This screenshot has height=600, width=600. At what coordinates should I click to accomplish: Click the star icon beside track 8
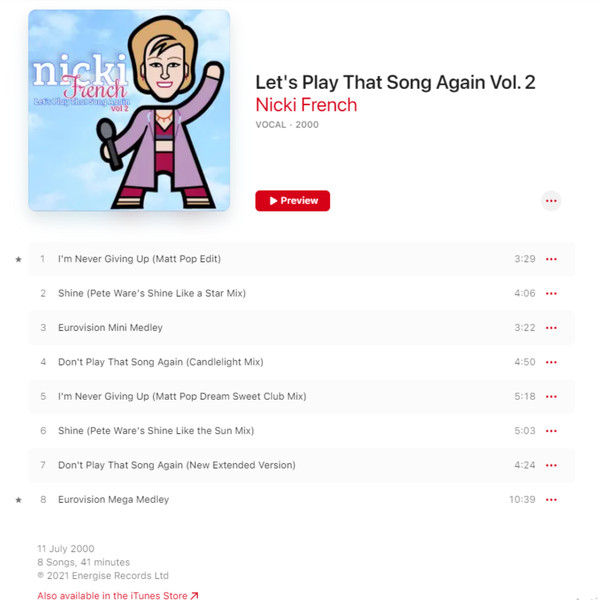pyautogui.click(x=18, y=500)
